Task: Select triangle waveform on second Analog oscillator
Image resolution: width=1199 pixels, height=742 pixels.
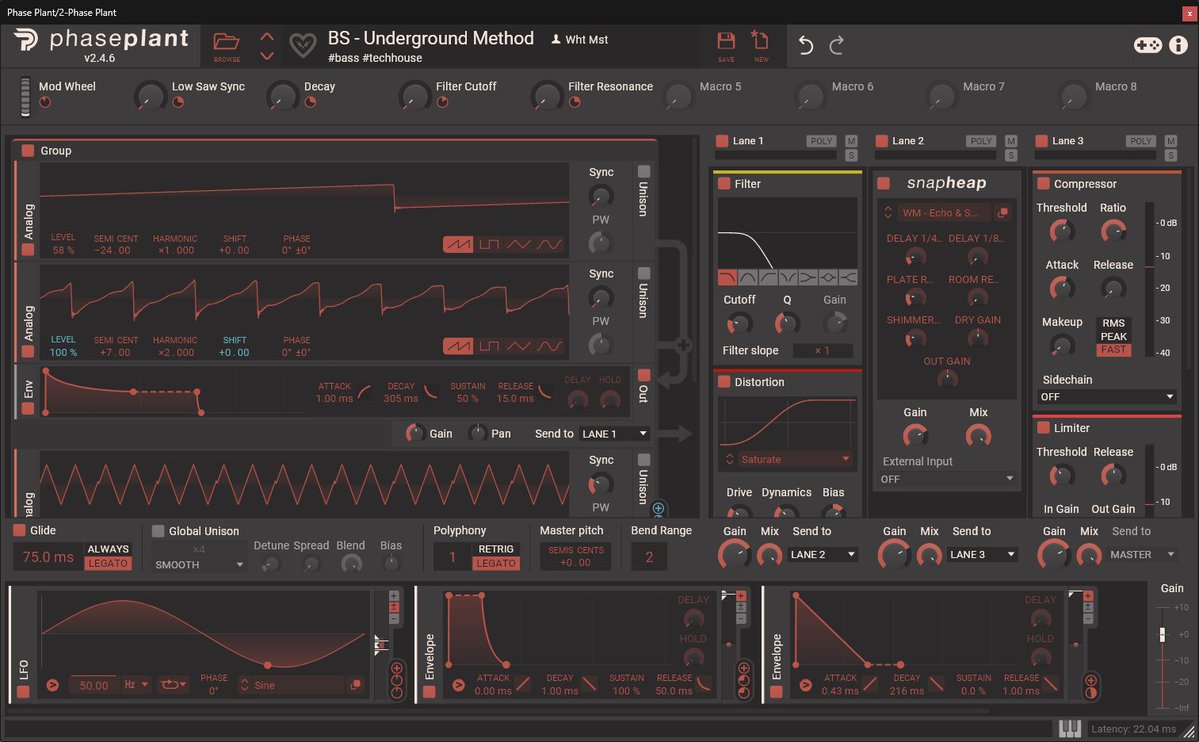Action: tap(518, 347)
